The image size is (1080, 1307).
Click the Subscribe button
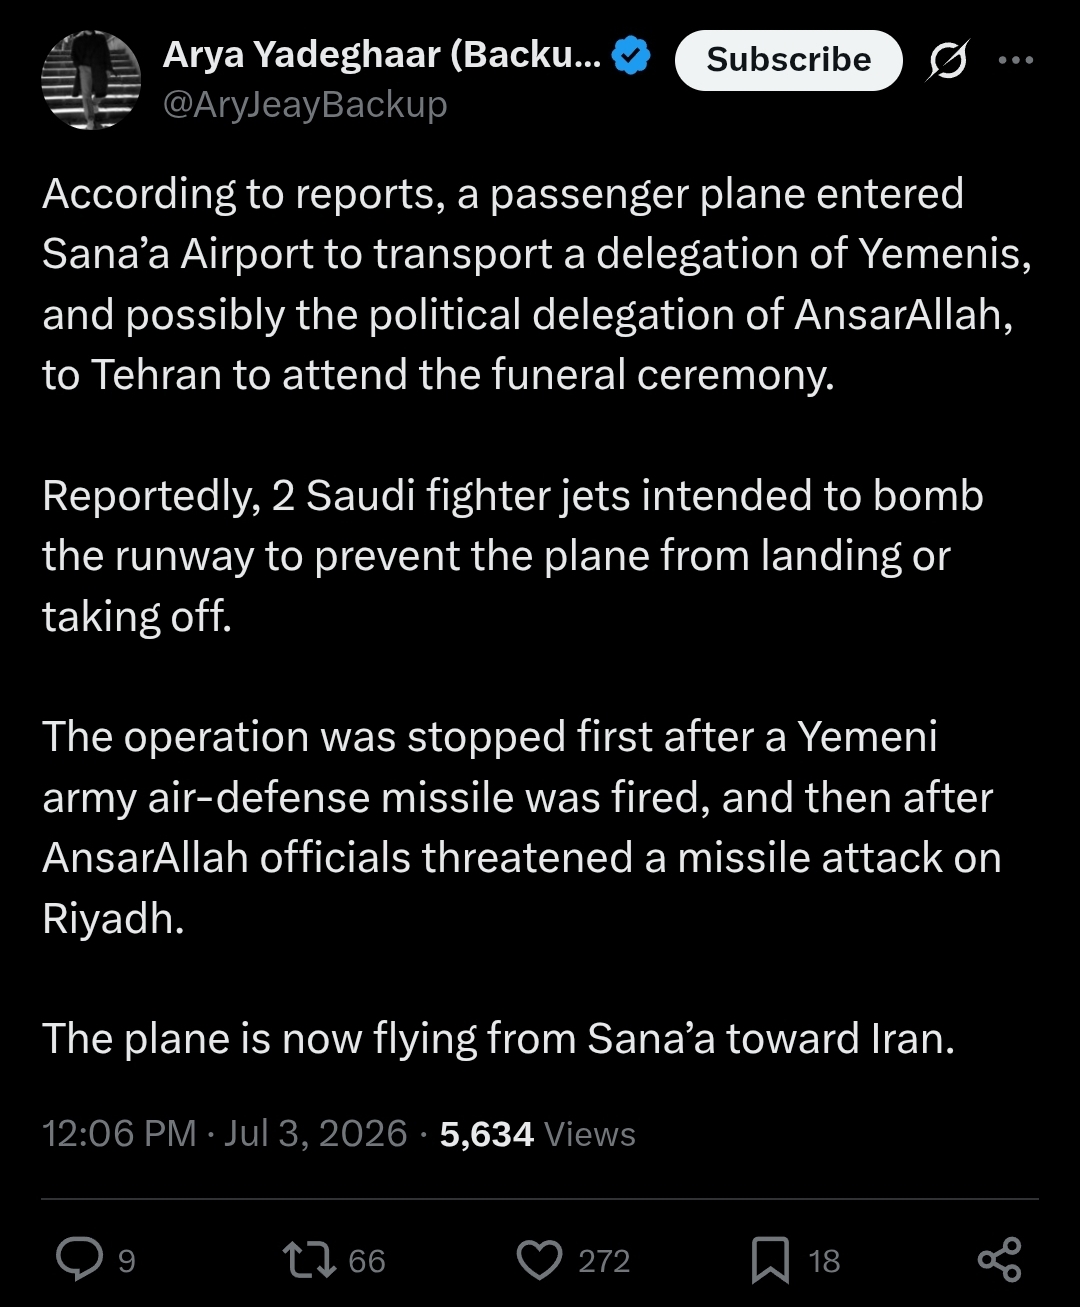[788, 60]
